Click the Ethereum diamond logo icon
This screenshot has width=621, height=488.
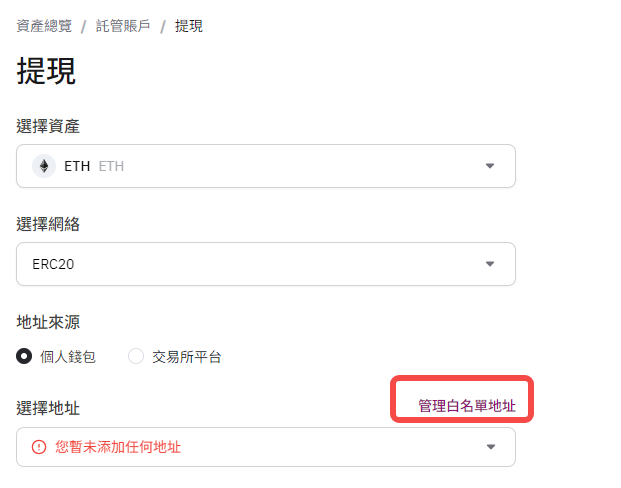point(44,166)
